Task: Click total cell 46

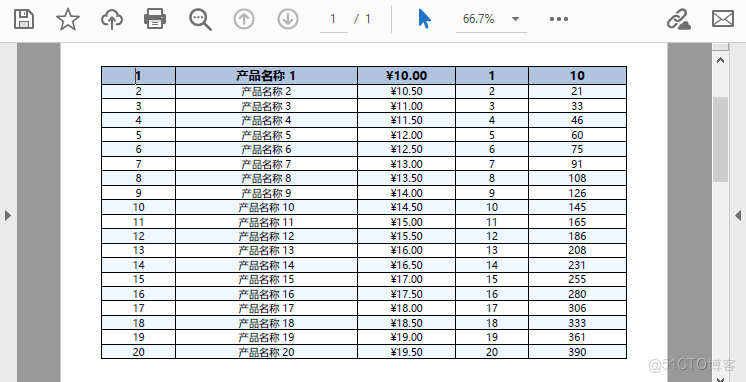Action: click(x=577, y=120)
